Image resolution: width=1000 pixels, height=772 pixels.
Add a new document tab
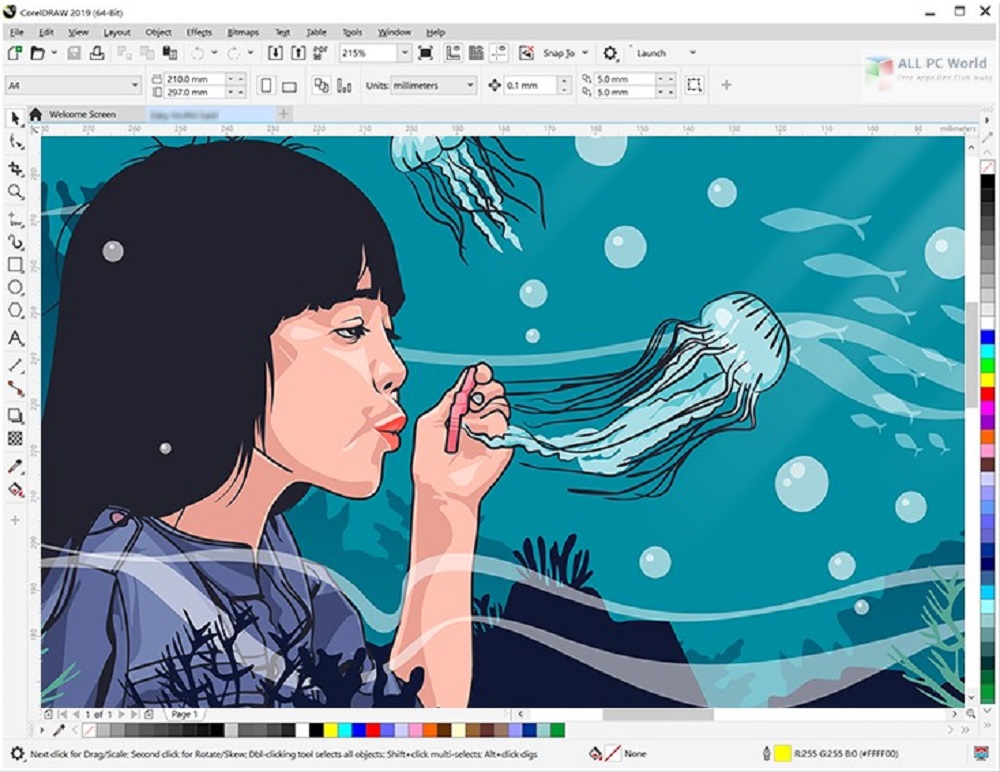pos(284,114)
